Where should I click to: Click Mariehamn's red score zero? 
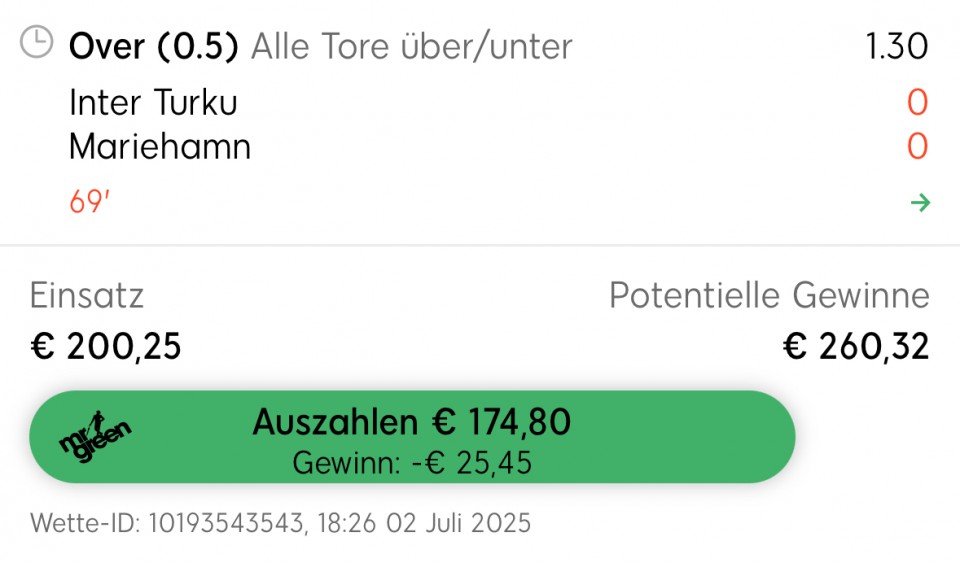pyautogui.click(x=917, y=147)
